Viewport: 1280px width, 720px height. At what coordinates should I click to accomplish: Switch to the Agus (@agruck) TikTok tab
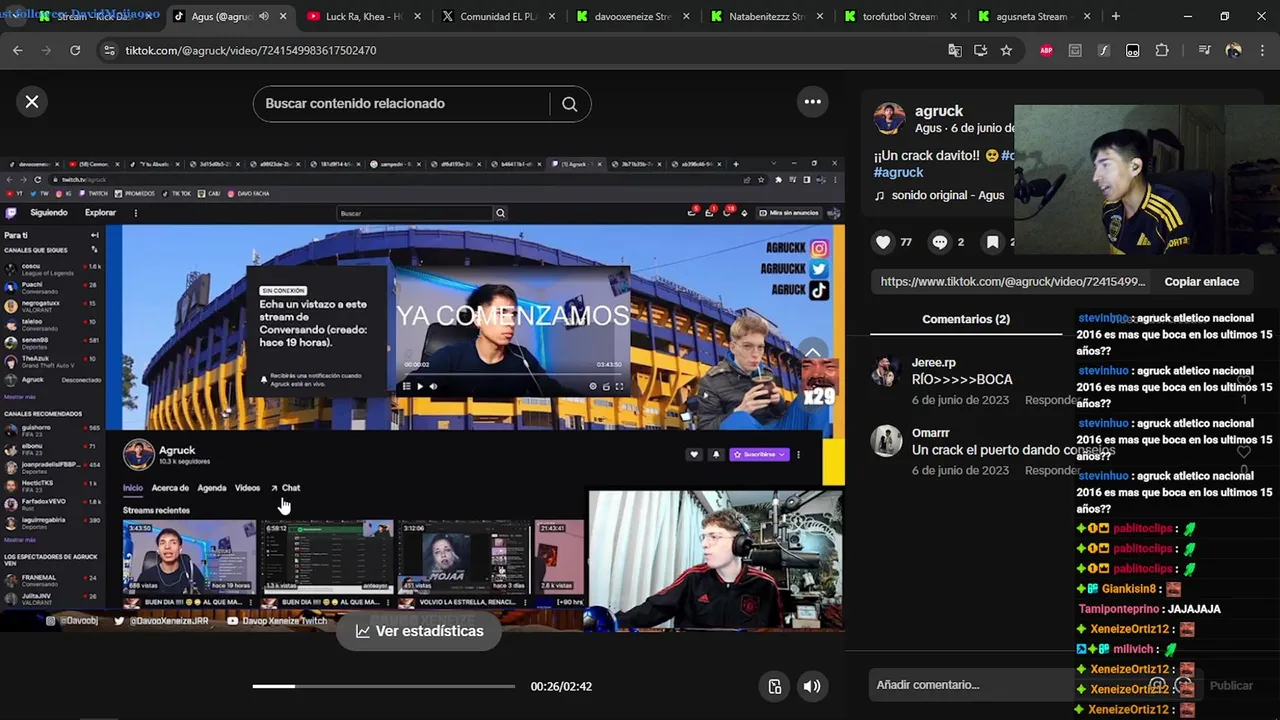(x=220, y=16)
